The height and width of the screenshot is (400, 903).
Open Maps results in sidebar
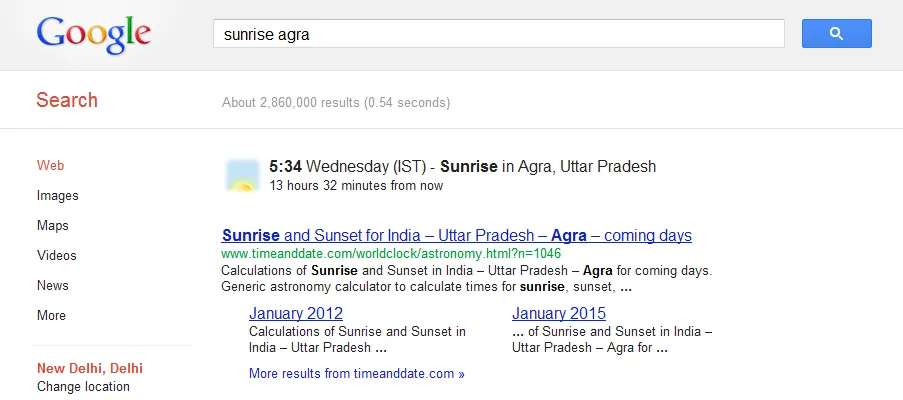(52, 226)
